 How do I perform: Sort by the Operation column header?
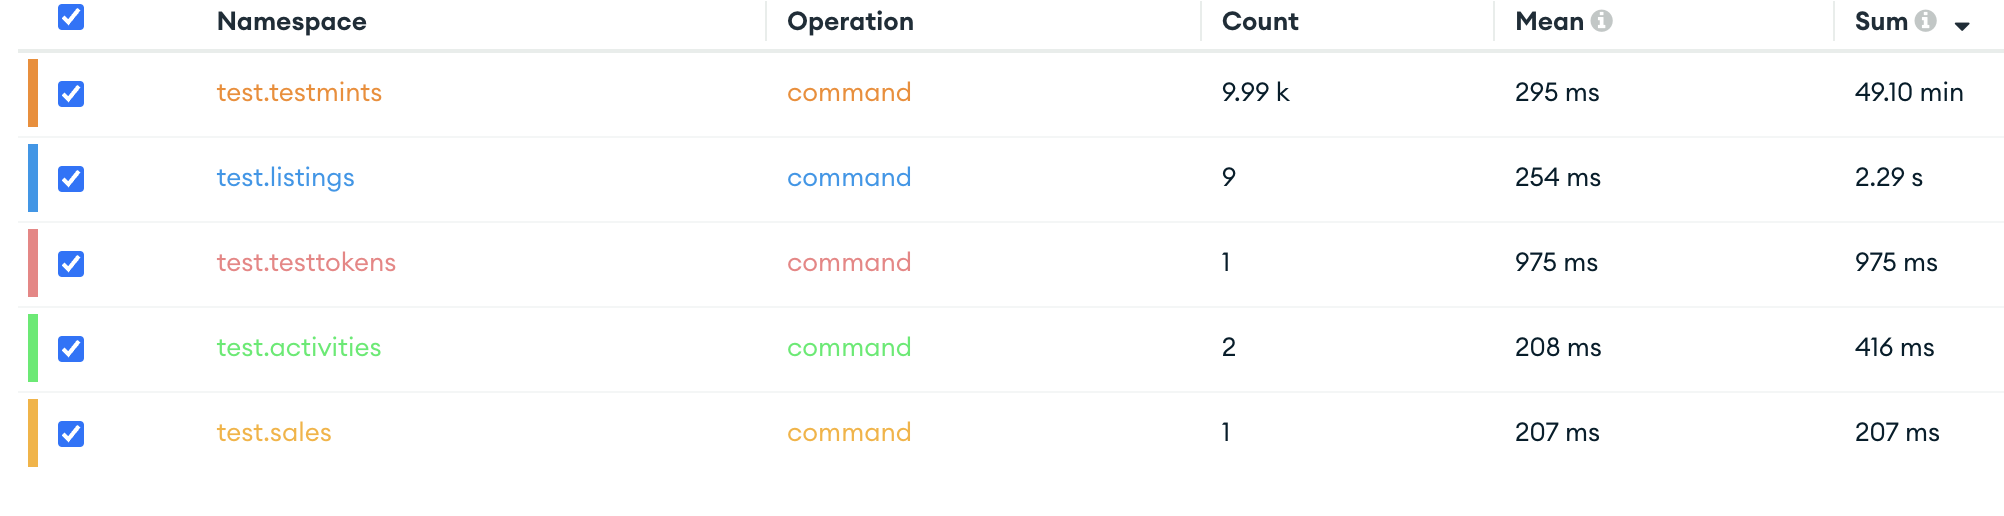coord(850,22)
